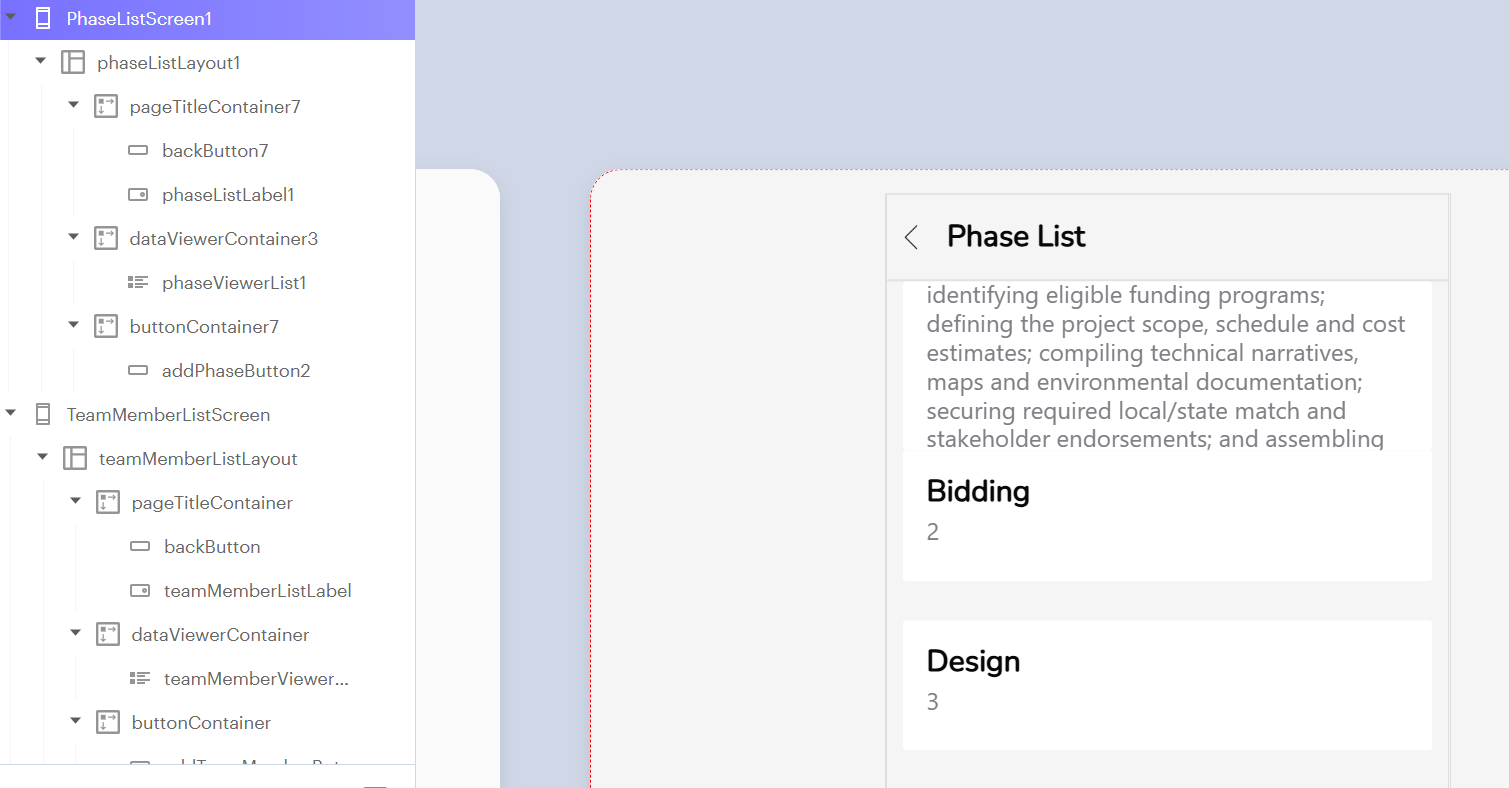
Task: Select teamMemberListLabel in the tree
Action: tap(258, 591)
